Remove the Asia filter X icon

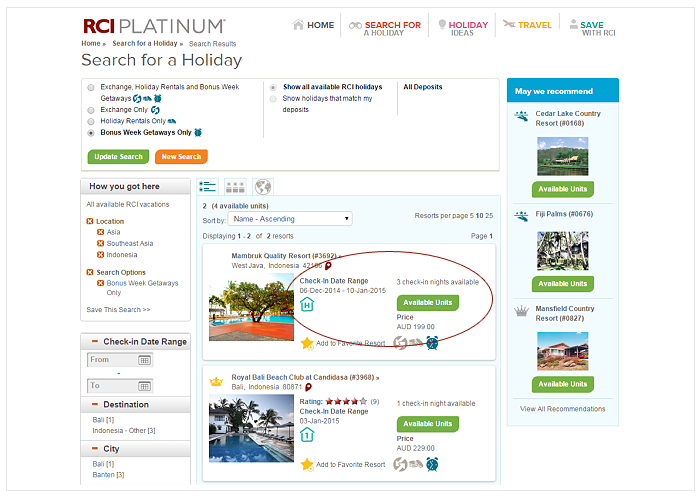click(100, 232)
